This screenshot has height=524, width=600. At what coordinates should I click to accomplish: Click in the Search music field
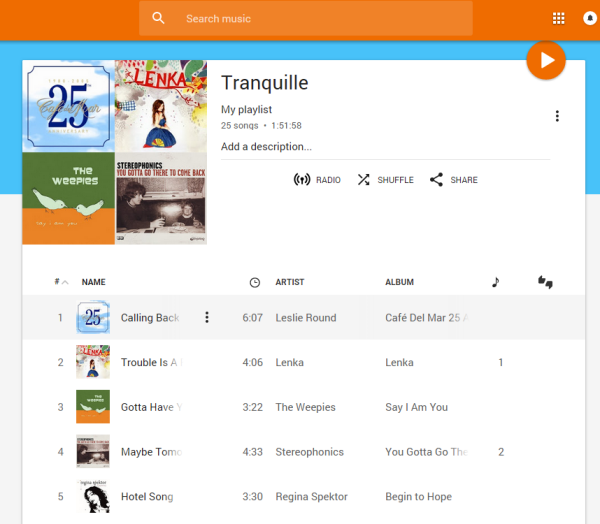coord(305,18)
